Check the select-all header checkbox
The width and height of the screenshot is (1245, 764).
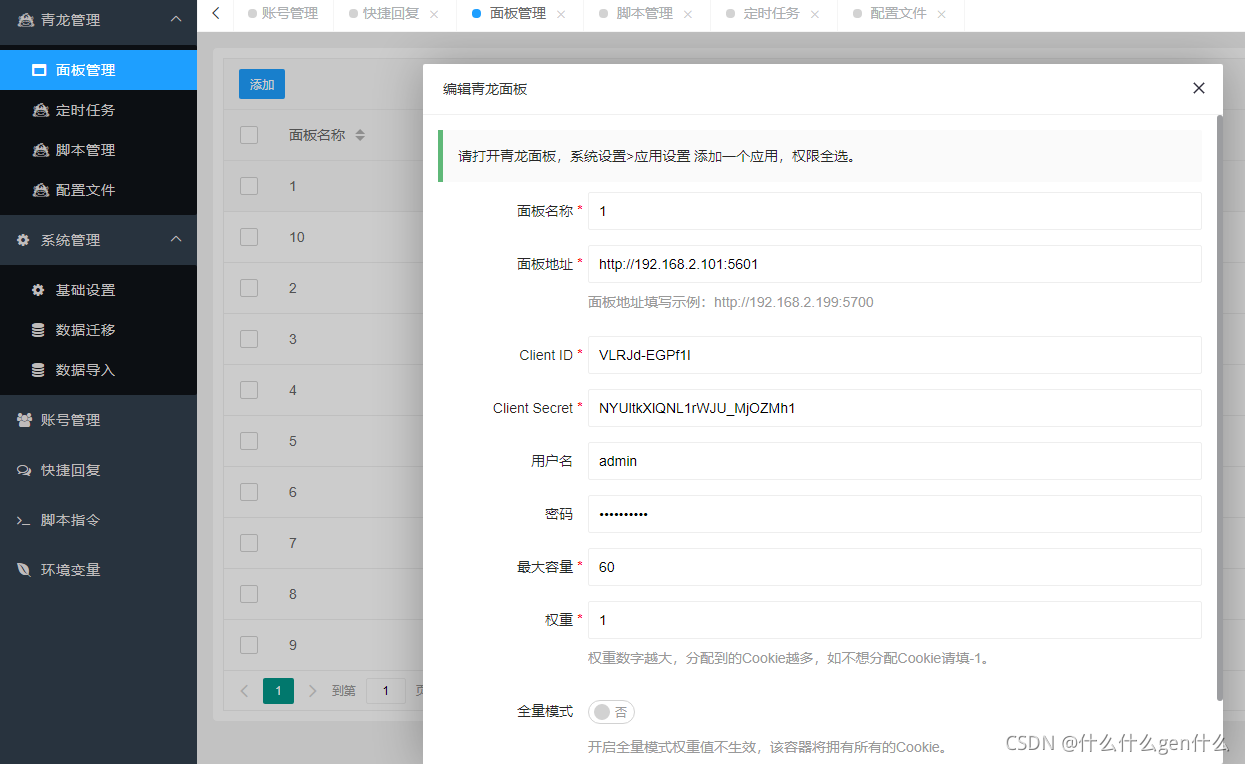(x=249, y=135)
